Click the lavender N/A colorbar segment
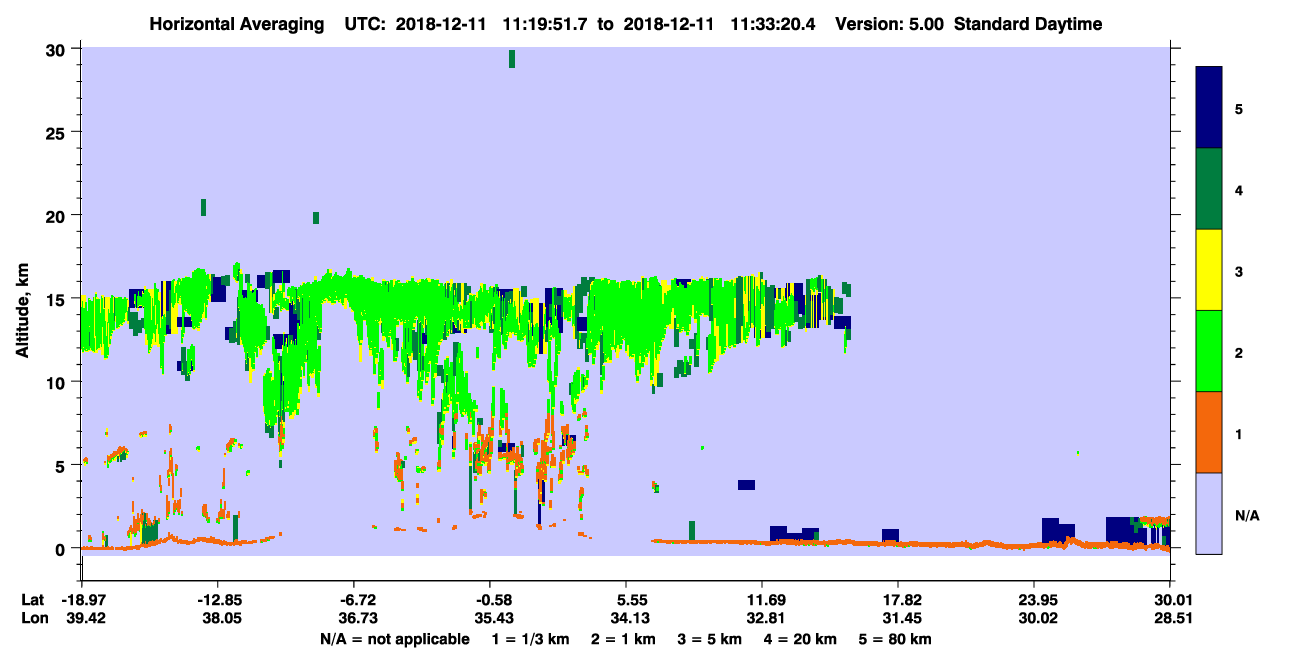 pos(1209,513)
